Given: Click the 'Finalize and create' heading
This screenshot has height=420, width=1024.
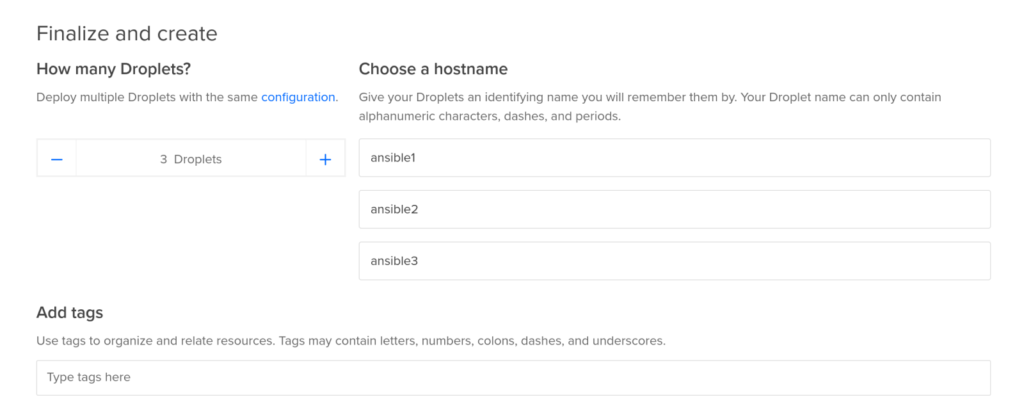Looking at the screenshot, I should 126,33.
